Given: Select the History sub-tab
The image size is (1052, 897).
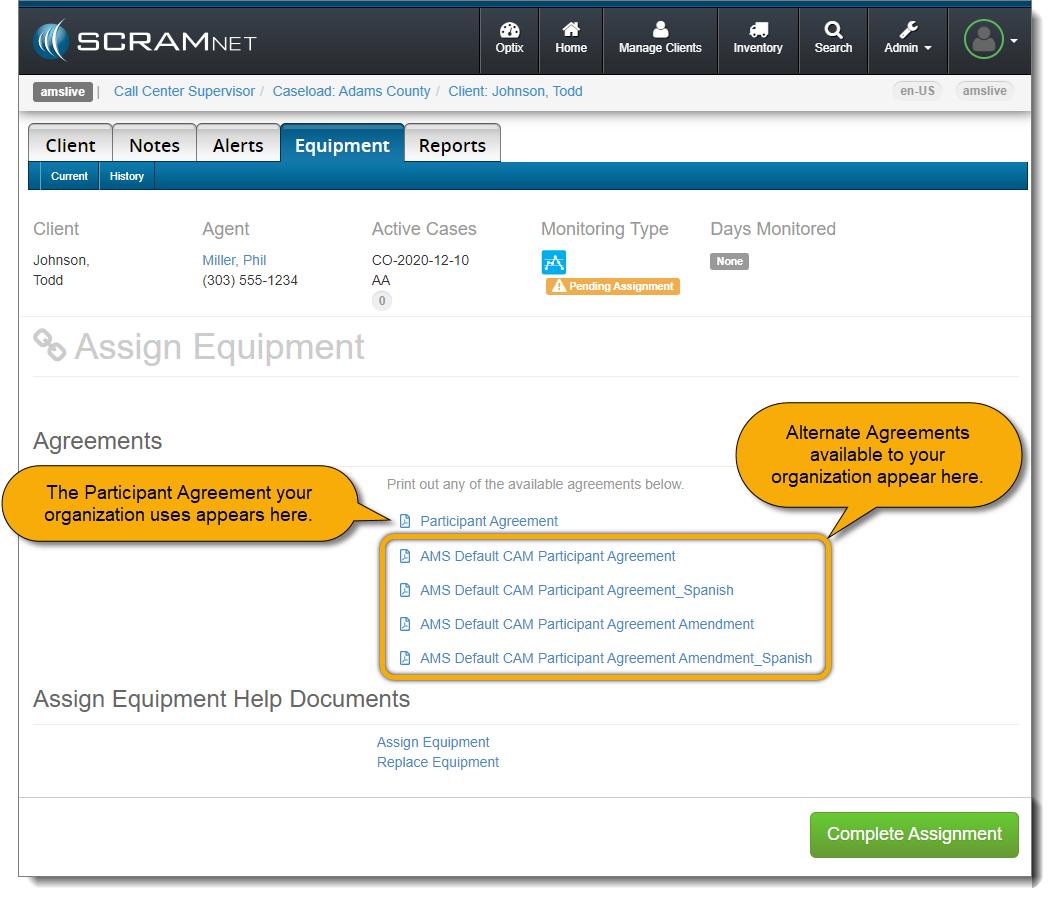Looking at the screenshot, I should pos(127,176).
